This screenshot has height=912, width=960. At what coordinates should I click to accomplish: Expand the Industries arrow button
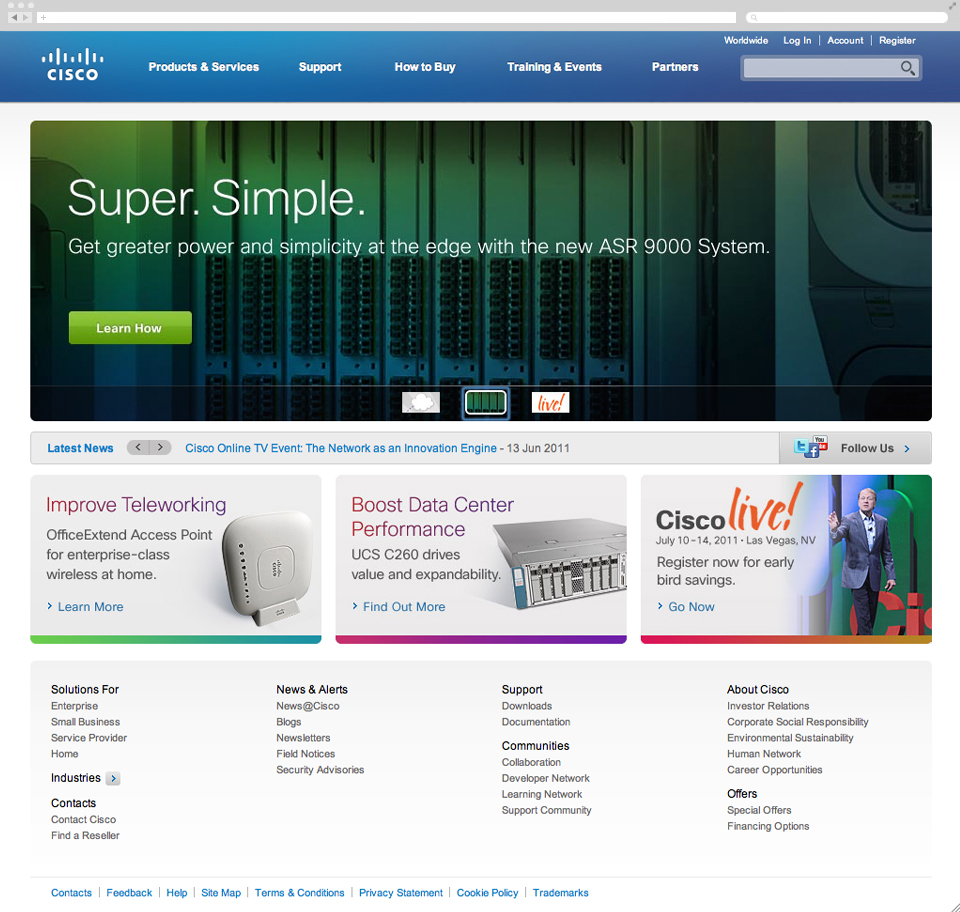tap(113, 779)
